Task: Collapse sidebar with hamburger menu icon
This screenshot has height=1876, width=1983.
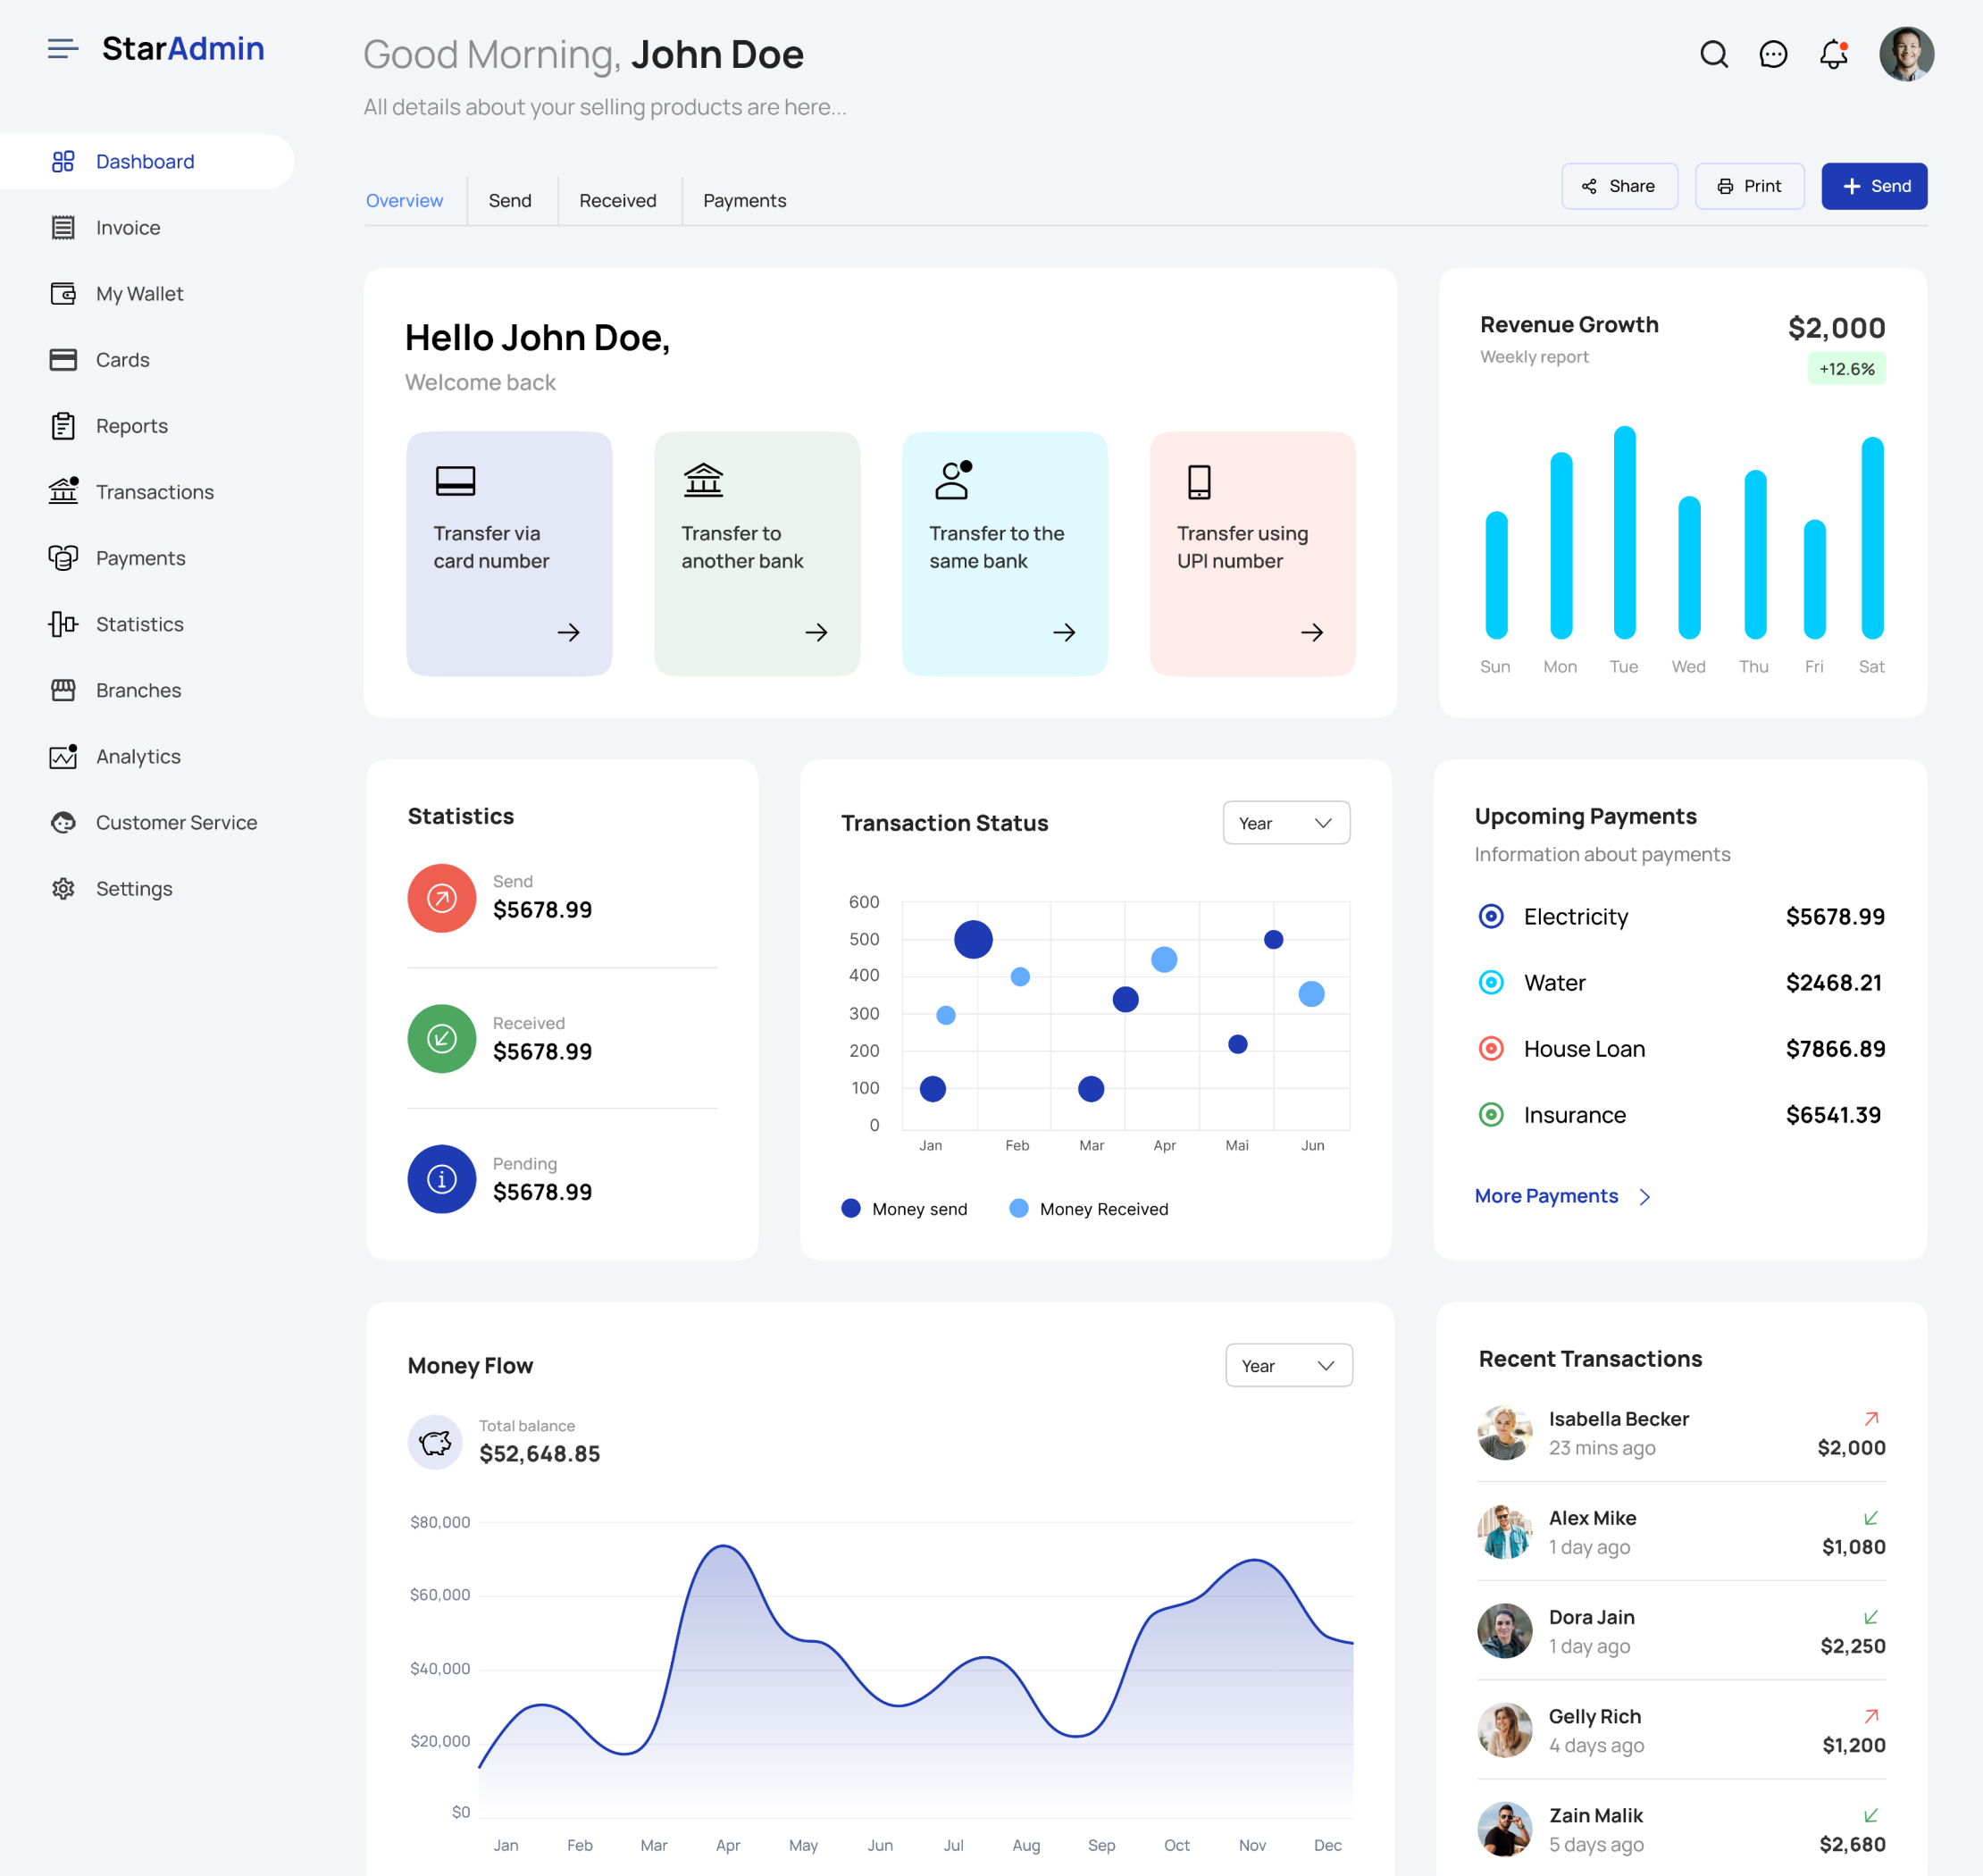Action: click(63, 48)
